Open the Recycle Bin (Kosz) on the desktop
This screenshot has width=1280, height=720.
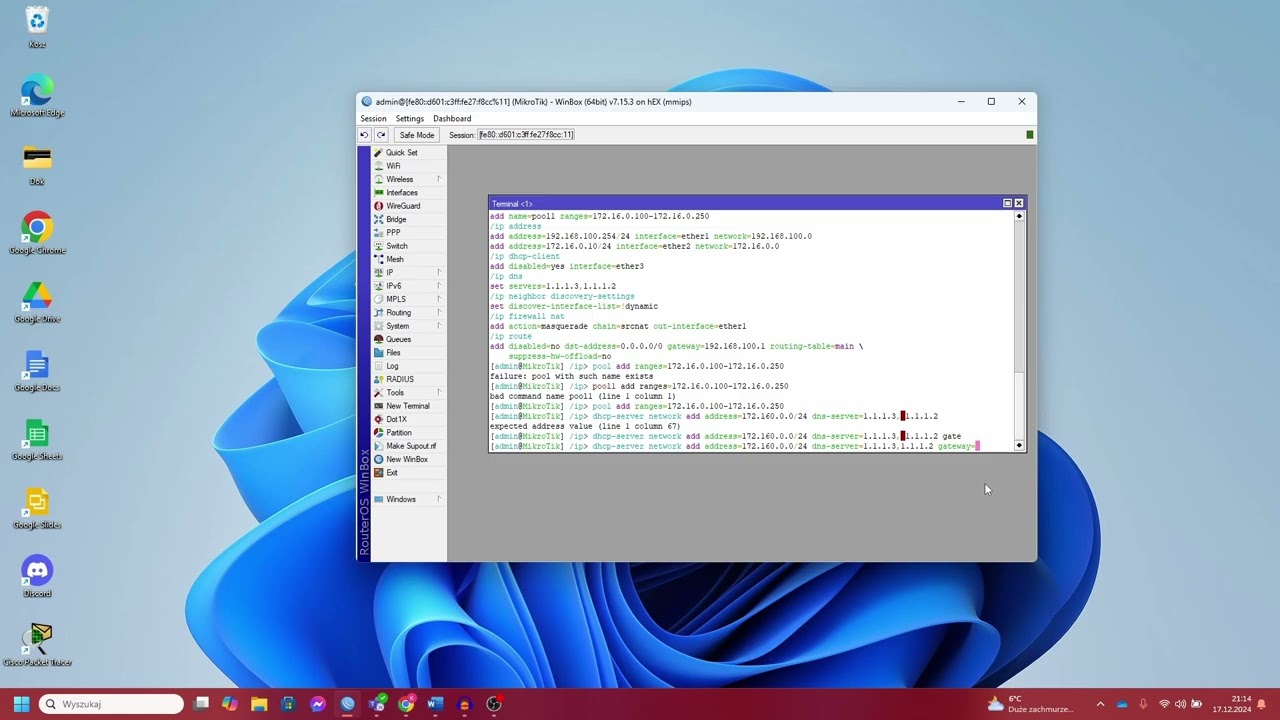click(37, 28)
